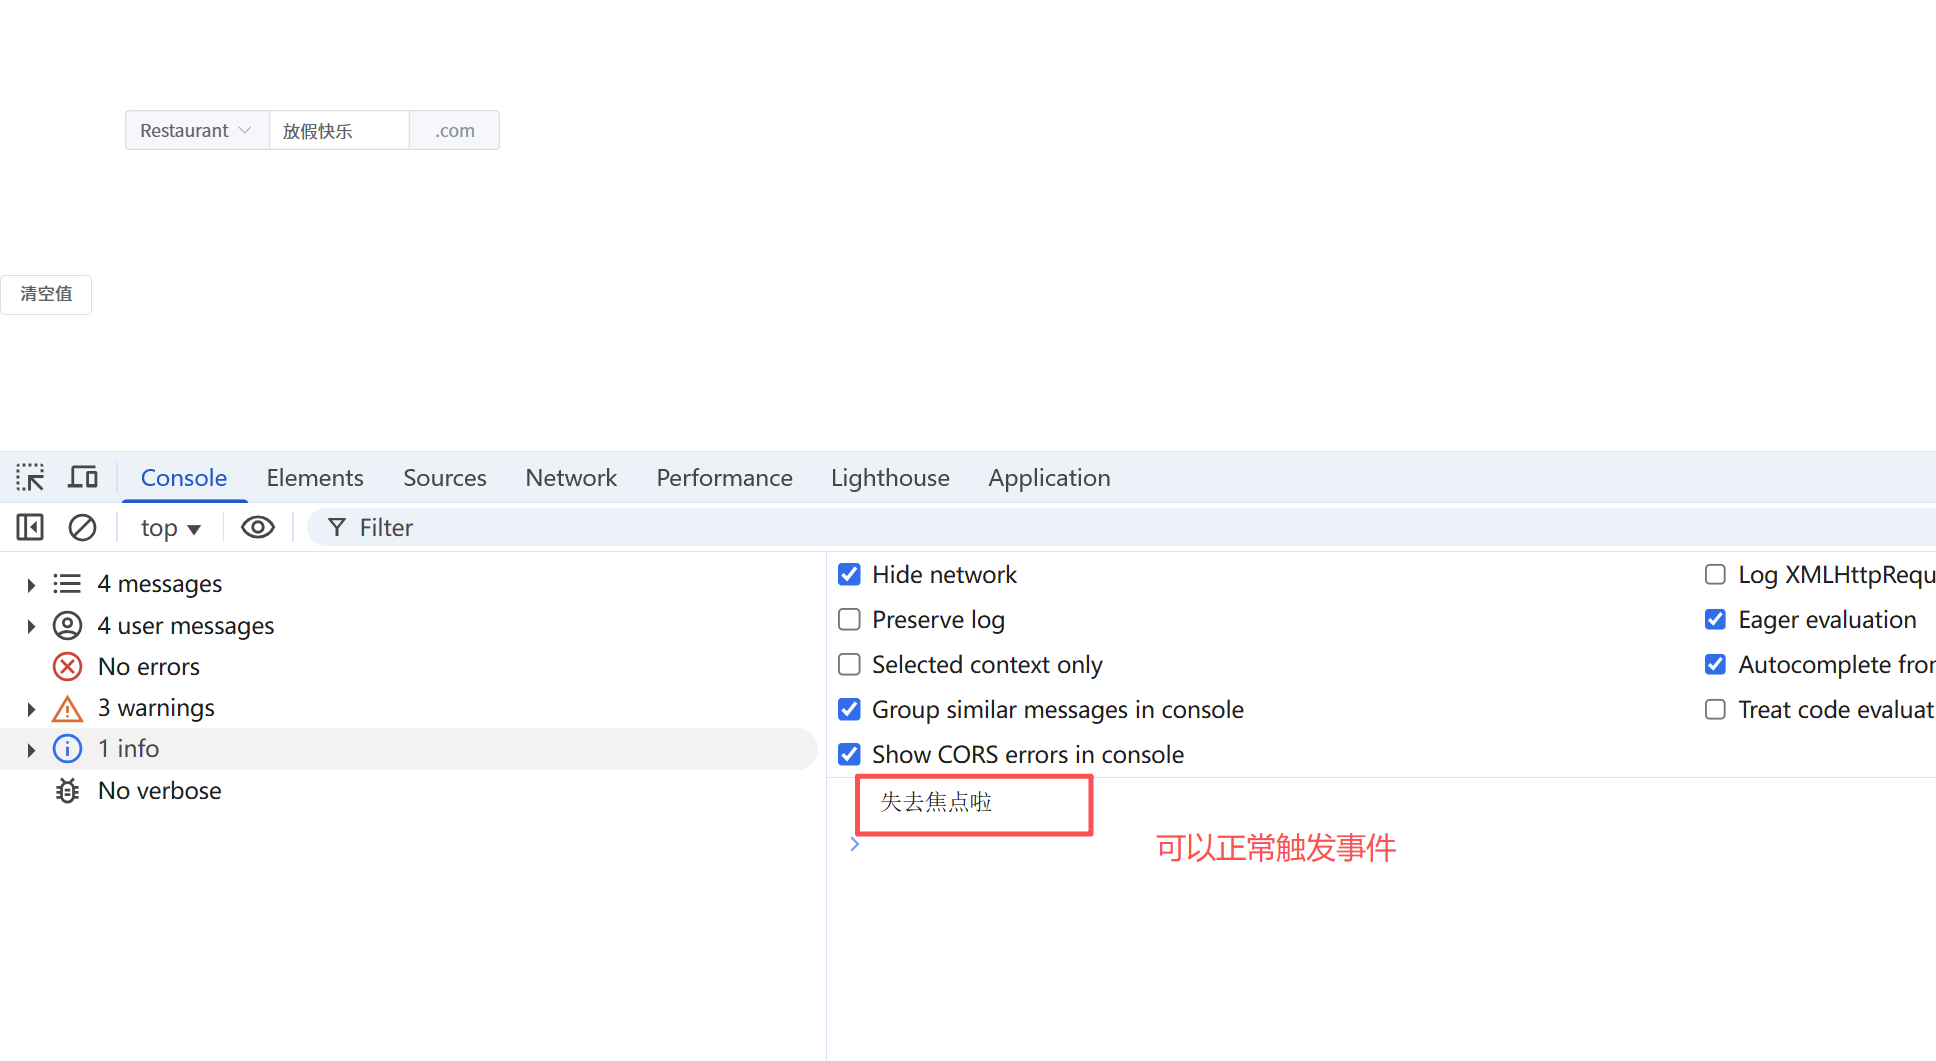Click the console sidebar errors icon
The width and height of the screenshot is (1936, 1061).
pyautogui.click(x=67, y=666)
